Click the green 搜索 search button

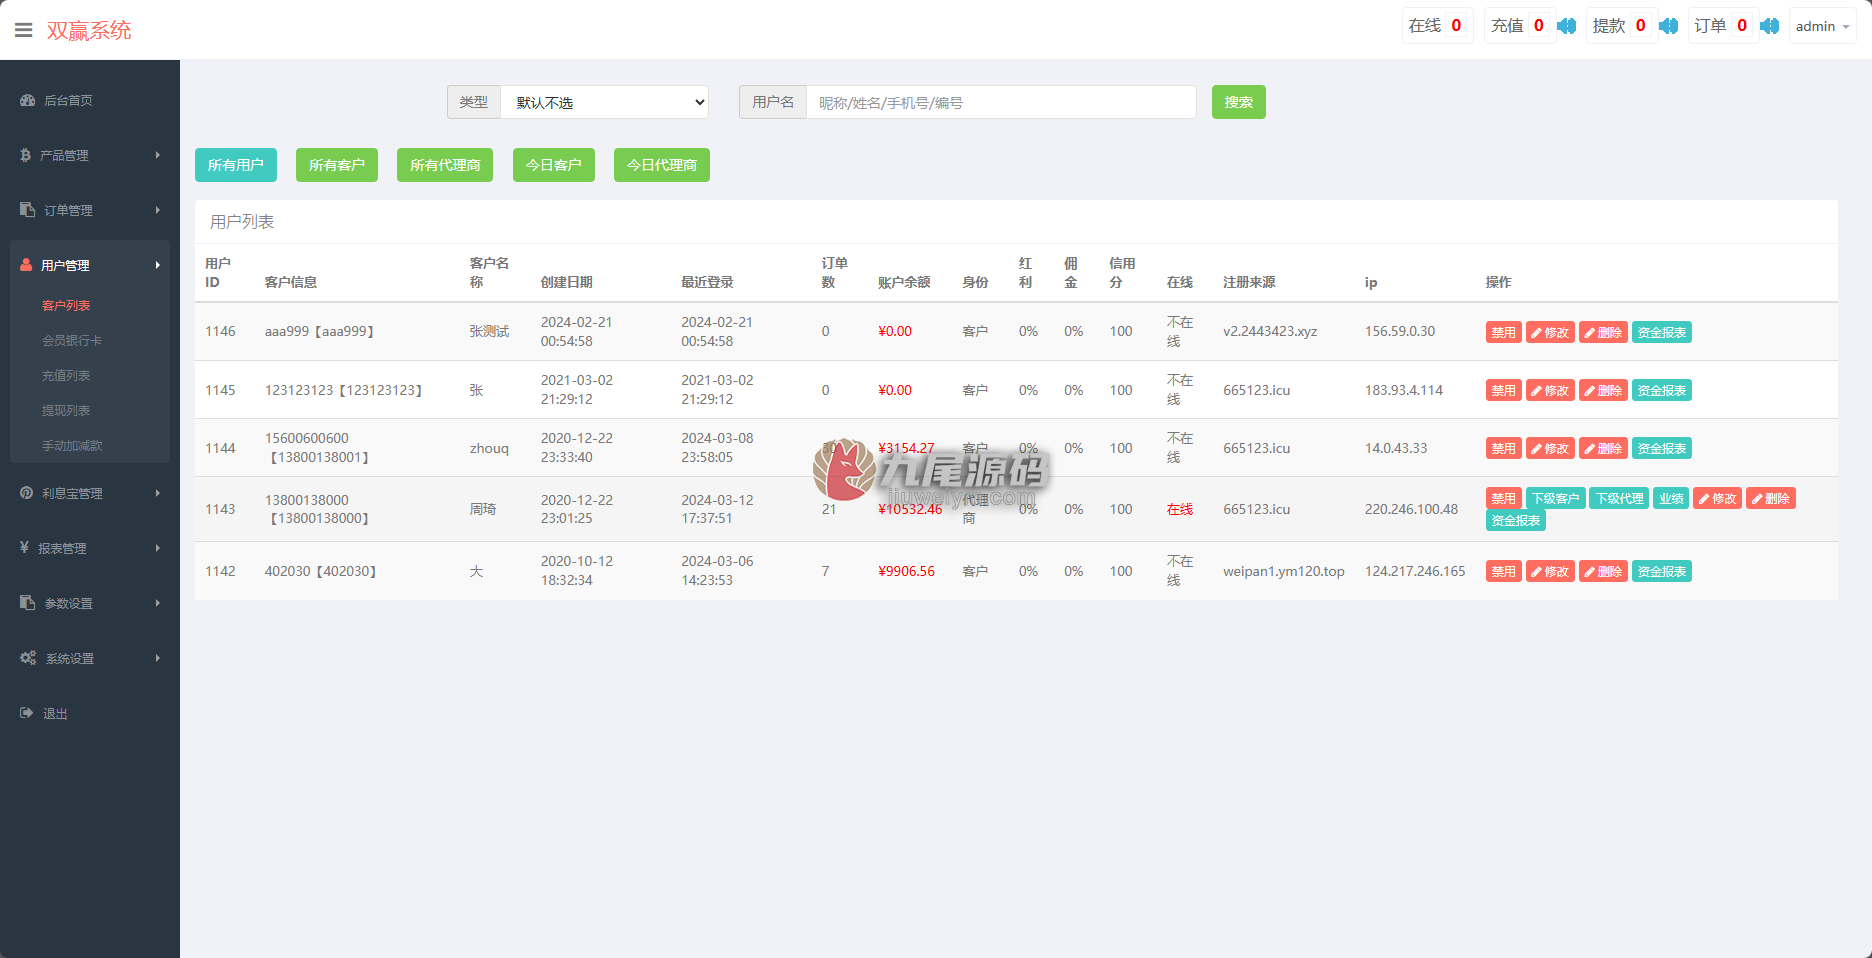click(1238, 102)
